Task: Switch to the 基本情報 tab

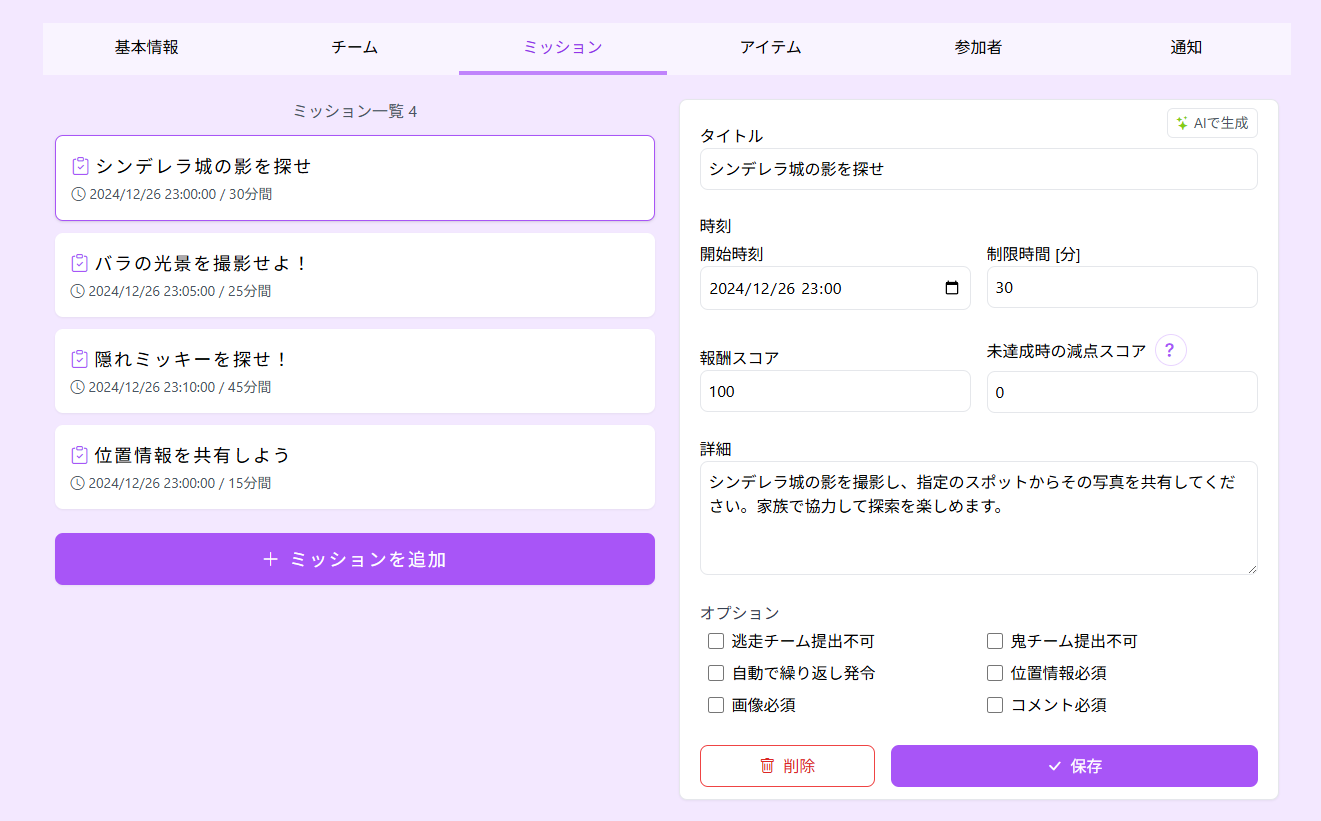Action: pyautogui.click(x=147, y=48)
